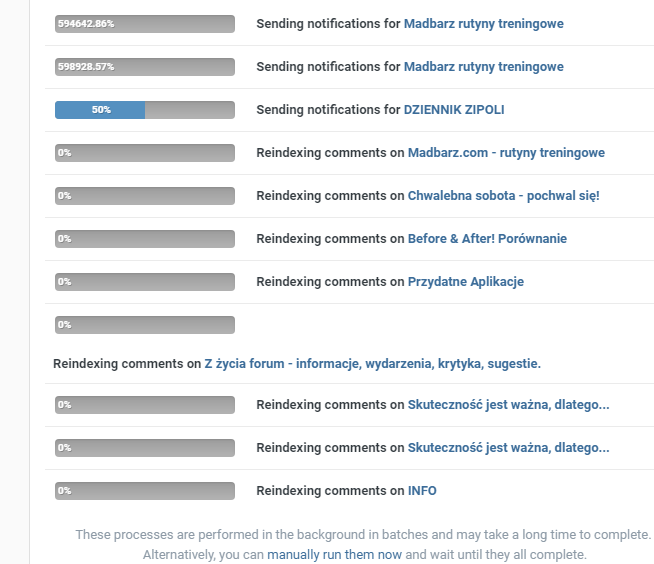Viewport: 654px width, 564px height.
Task: Click progress bar for Przydatne Aplikacje
Action: coord(145,282)
